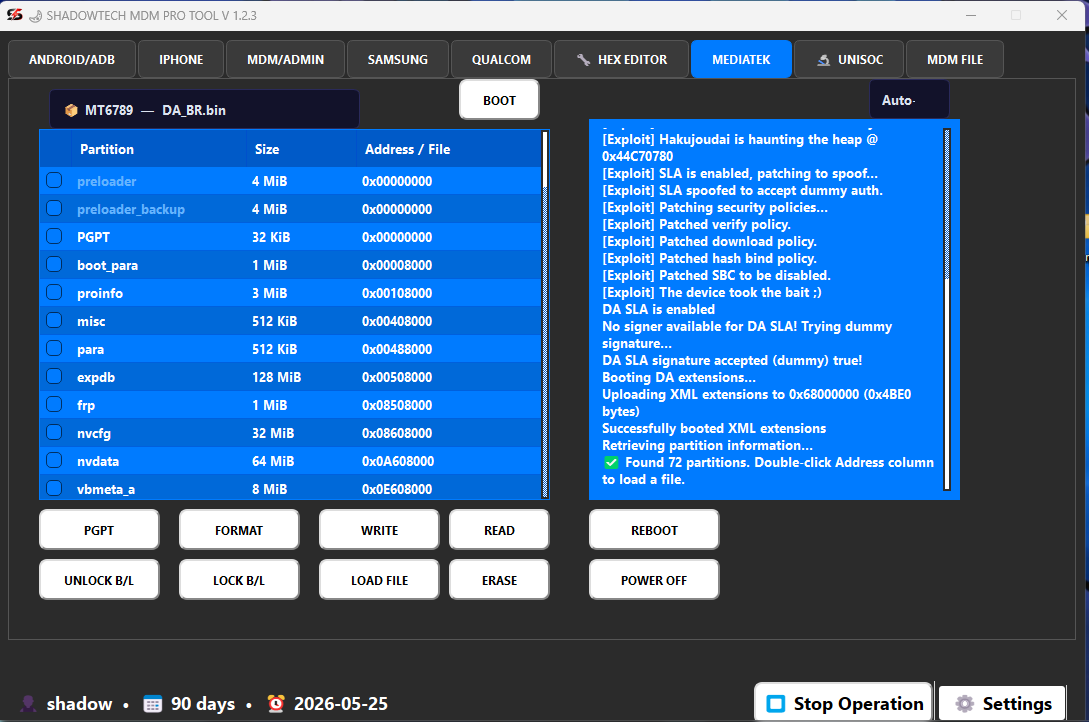
Task: Click the wrench icon on Hex Editor tab
Action: pyautogui.click(x=583, y=60)
